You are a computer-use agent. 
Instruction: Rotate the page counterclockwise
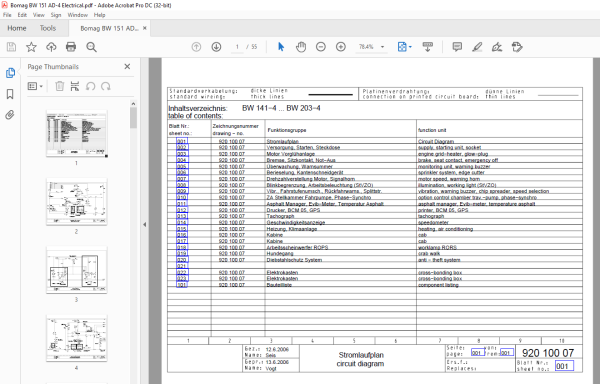point(91,86)
